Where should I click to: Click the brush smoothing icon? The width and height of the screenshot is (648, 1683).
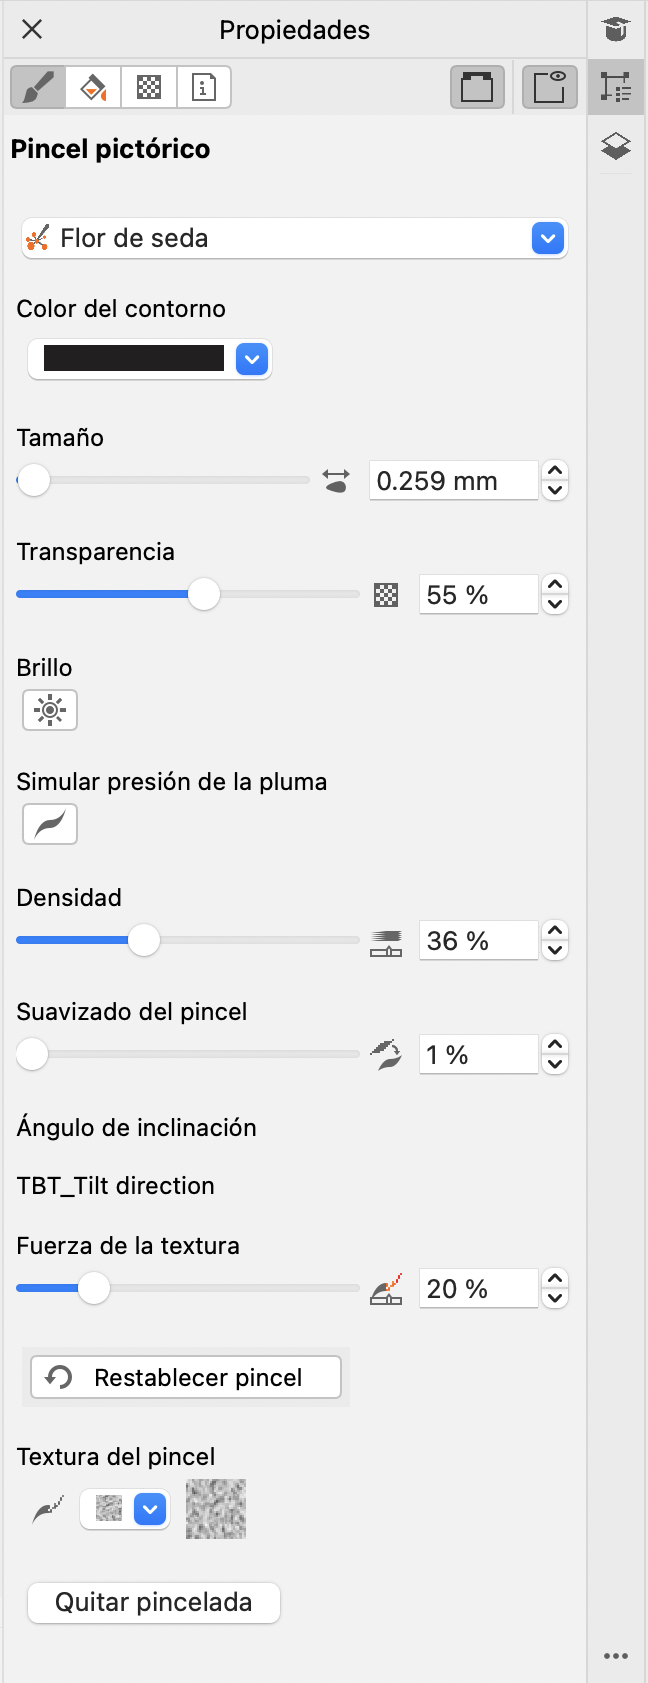click(x=386, y=1055)
